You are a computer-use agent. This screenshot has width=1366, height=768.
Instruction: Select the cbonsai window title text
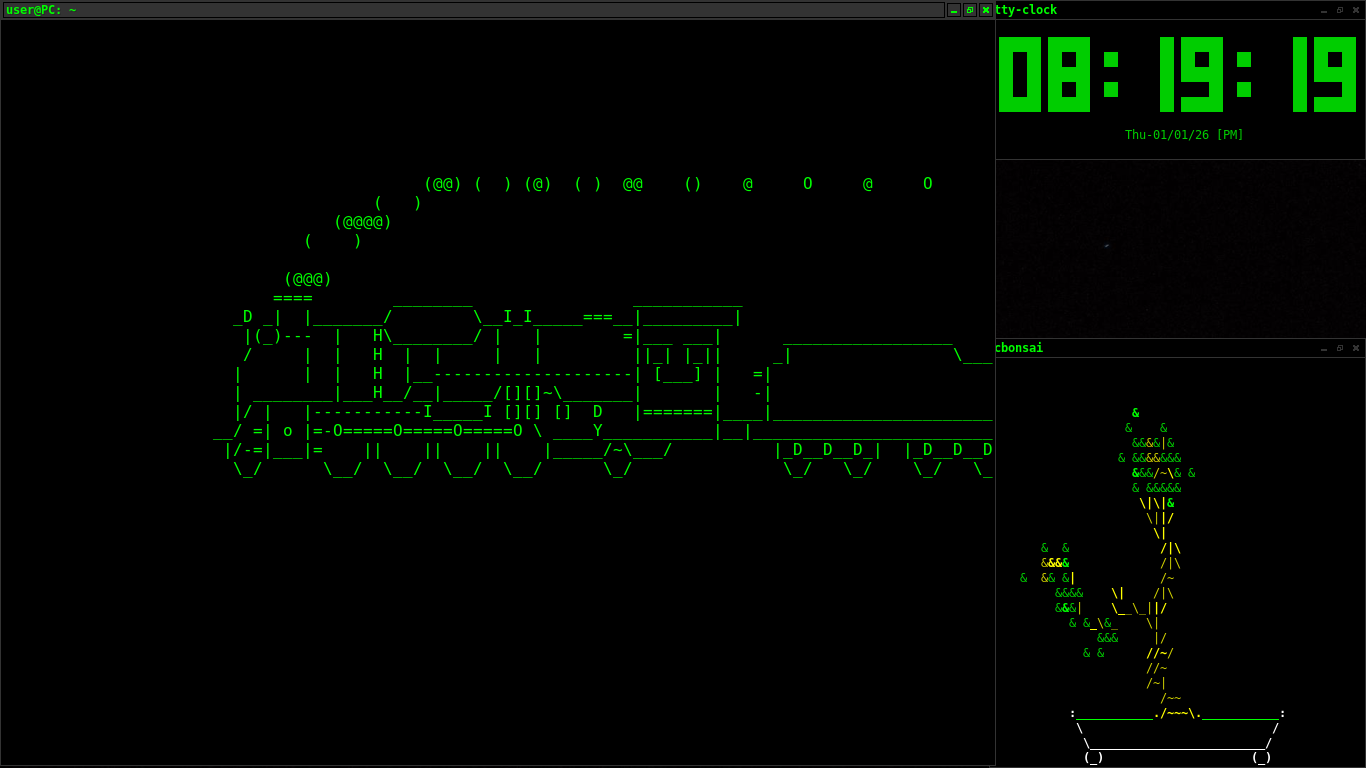point(1019,348)
